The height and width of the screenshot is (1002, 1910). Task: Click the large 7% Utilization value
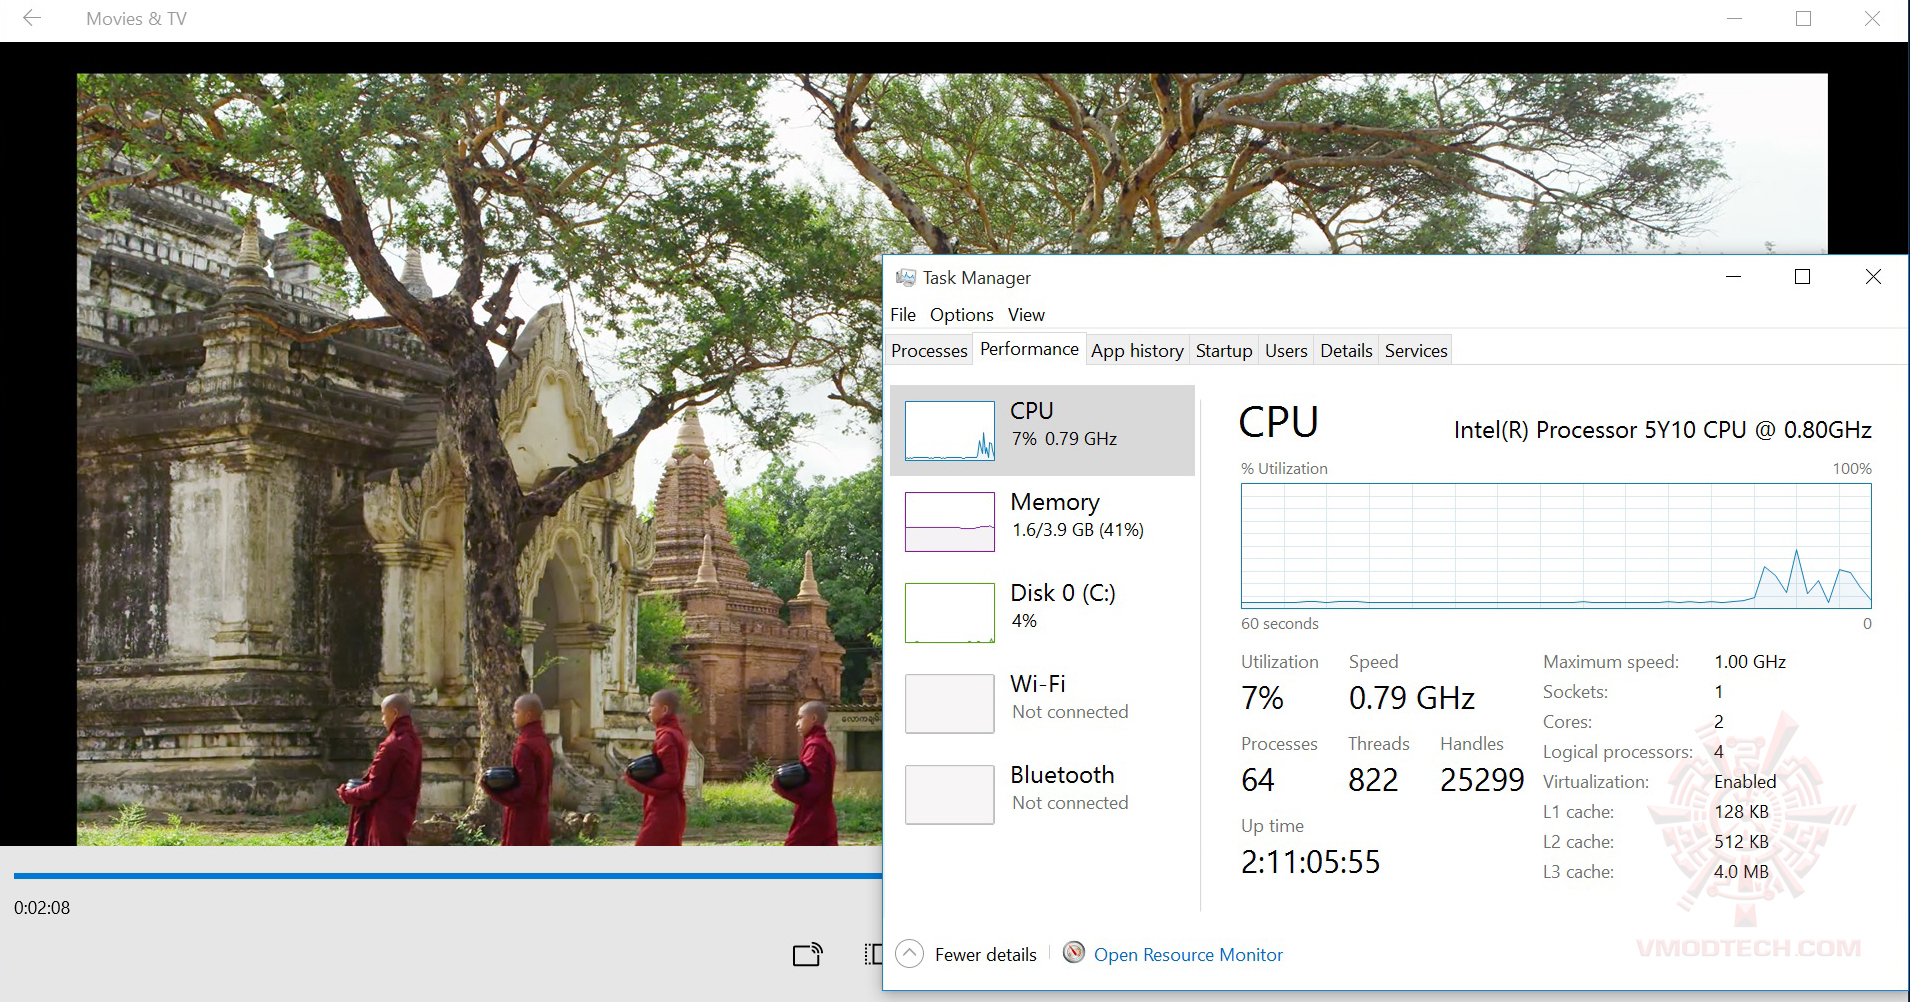coord(1262,698)
